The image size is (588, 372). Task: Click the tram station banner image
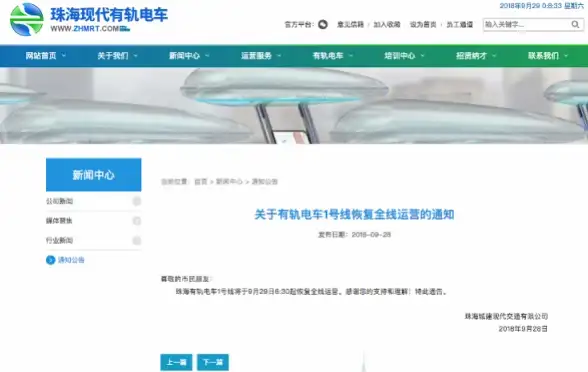pyautogui.click(x=294, y=106)
